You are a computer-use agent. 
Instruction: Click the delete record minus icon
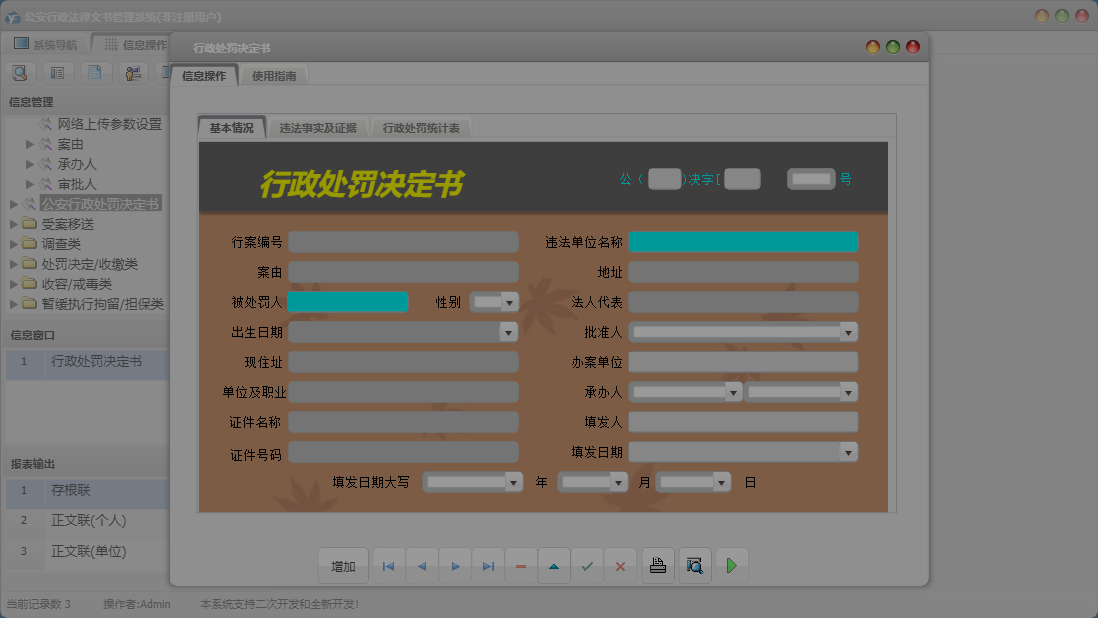pos(521,566)
